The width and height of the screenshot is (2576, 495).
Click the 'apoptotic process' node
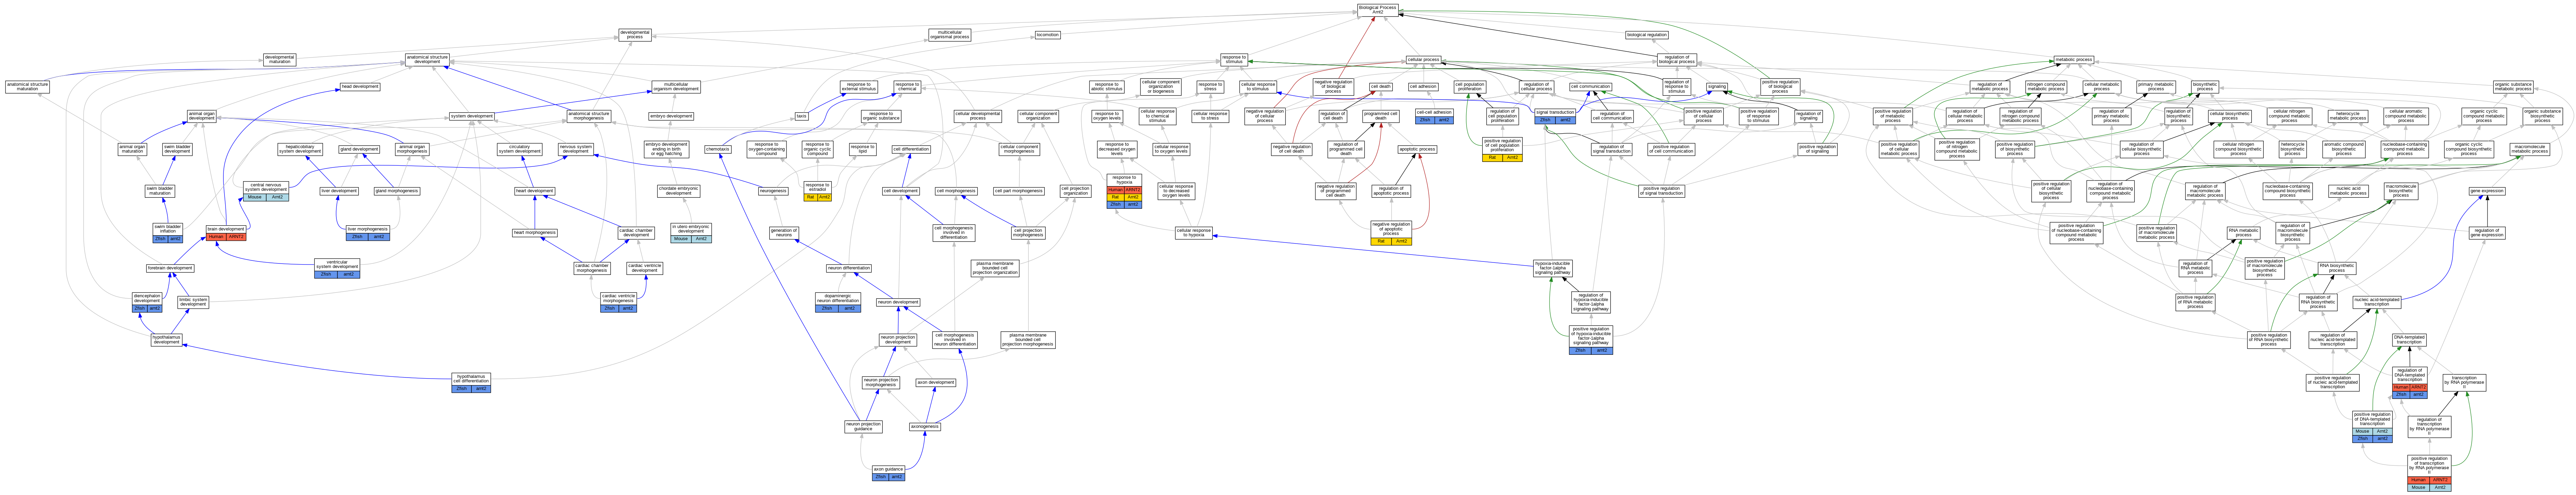1417,149
